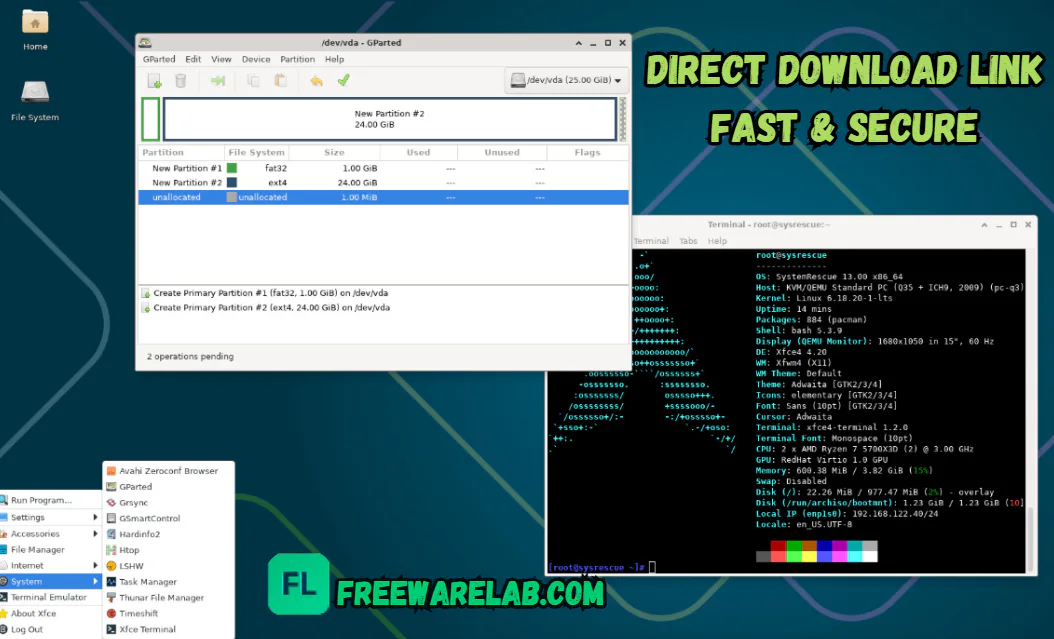Open the Tabs menu in terminal window
Screen dimensions: 1054x639
(688, 241)
